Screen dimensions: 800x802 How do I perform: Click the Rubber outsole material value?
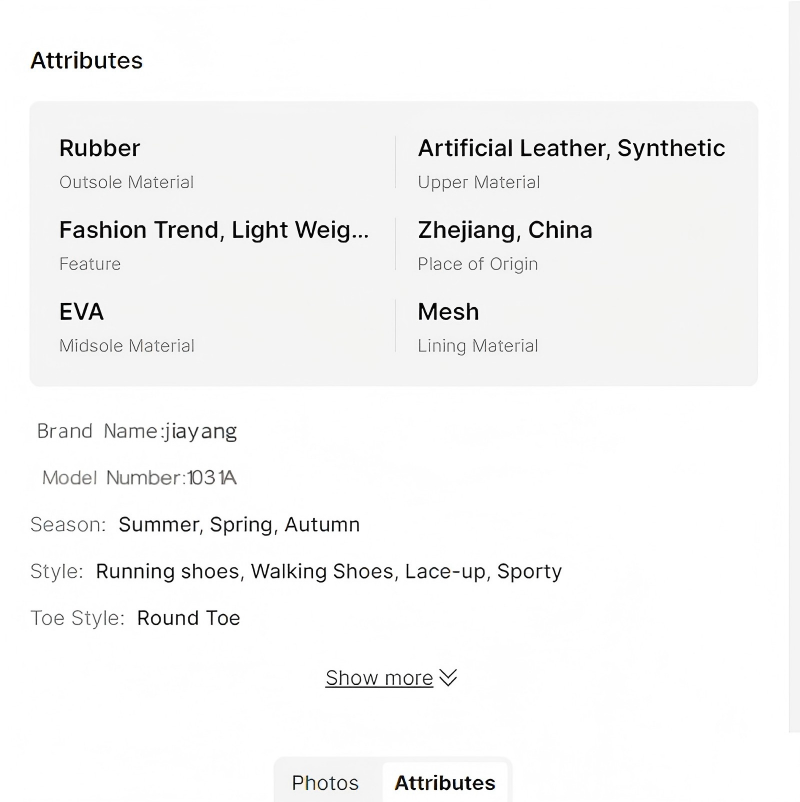coord(100,148)
